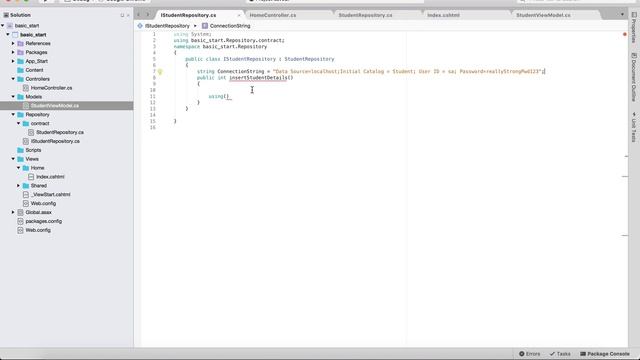Click the connection string literal on line 7
This screenshot has width=640, height=360.
pyautogui.click(x=407, y=71)
